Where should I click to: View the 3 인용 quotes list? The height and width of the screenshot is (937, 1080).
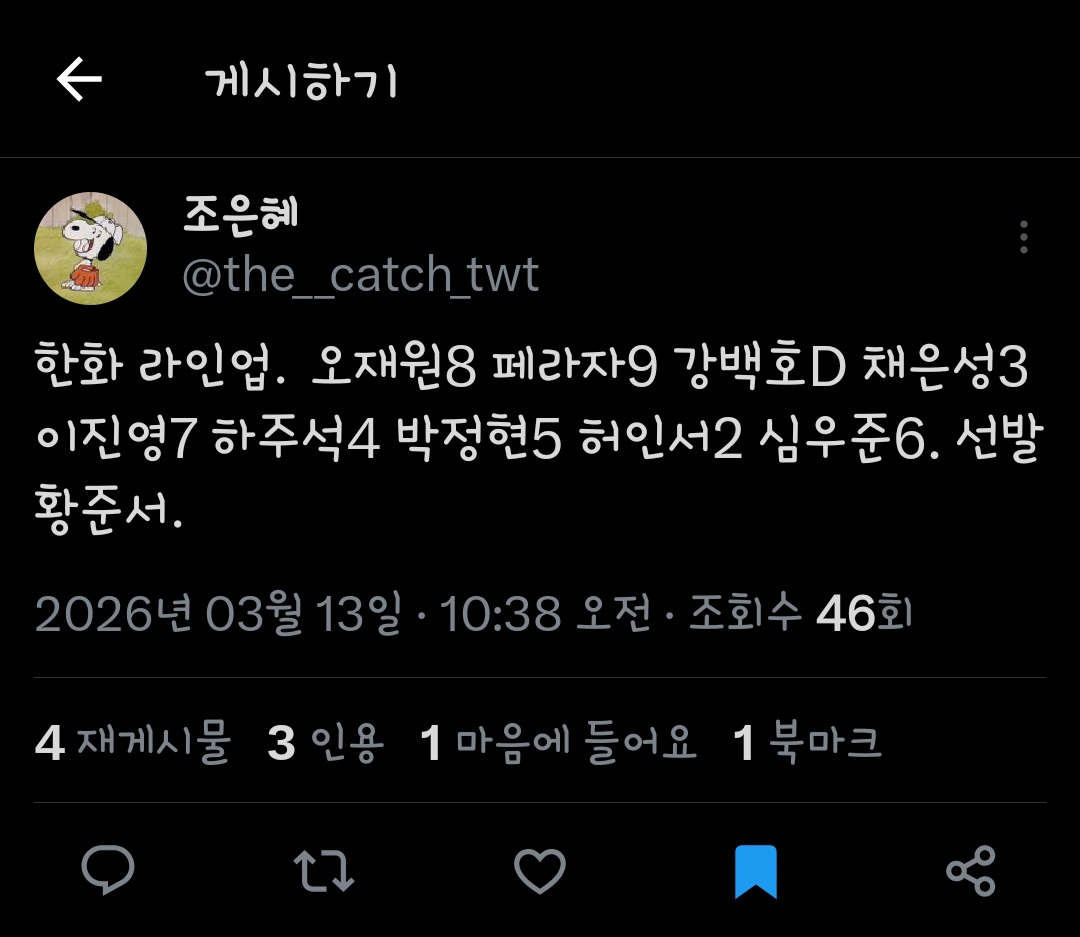coord(325,742)
